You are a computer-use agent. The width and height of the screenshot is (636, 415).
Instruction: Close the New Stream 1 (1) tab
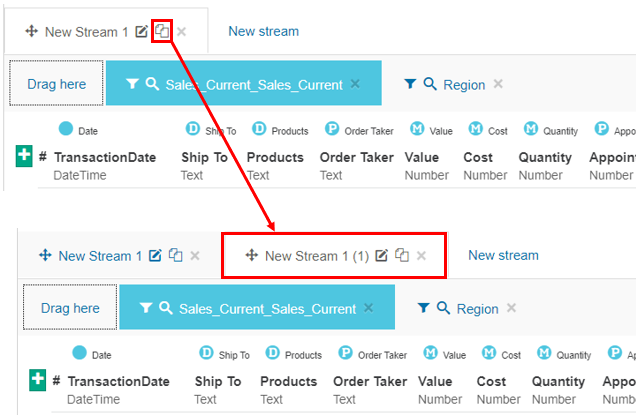tap(421, 256)
